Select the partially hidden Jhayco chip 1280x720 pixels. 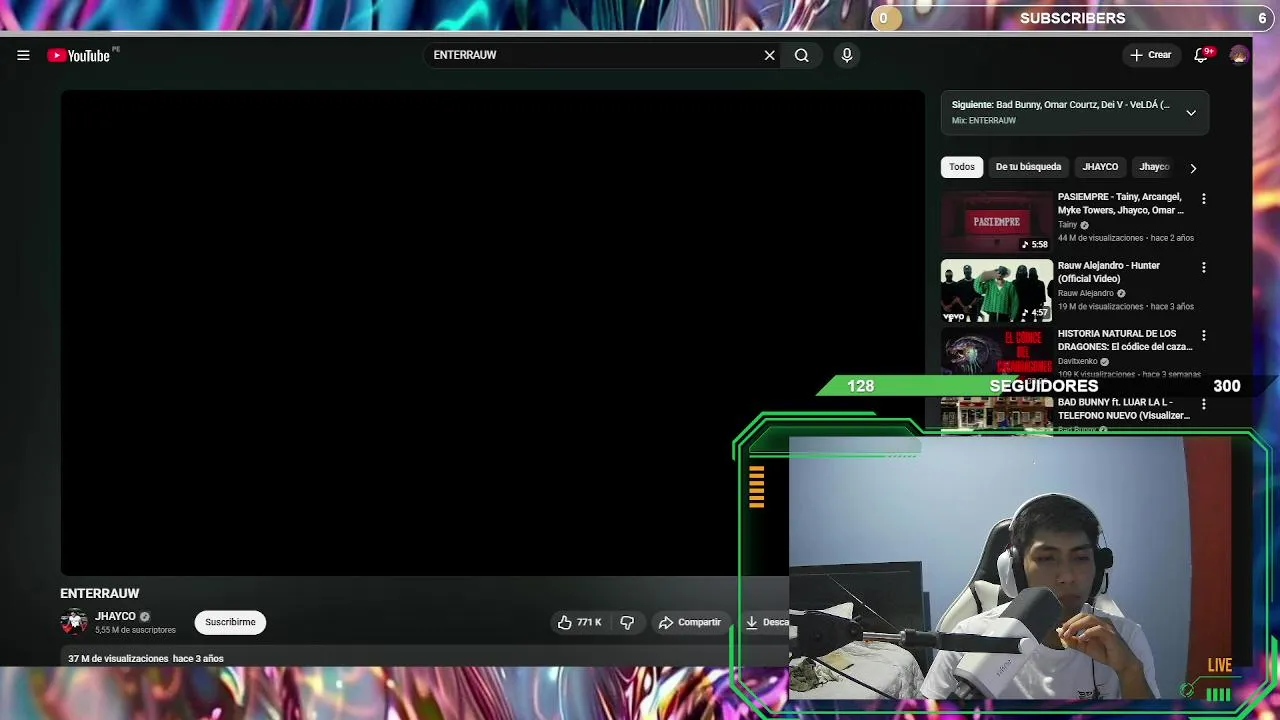(1154, 167)
